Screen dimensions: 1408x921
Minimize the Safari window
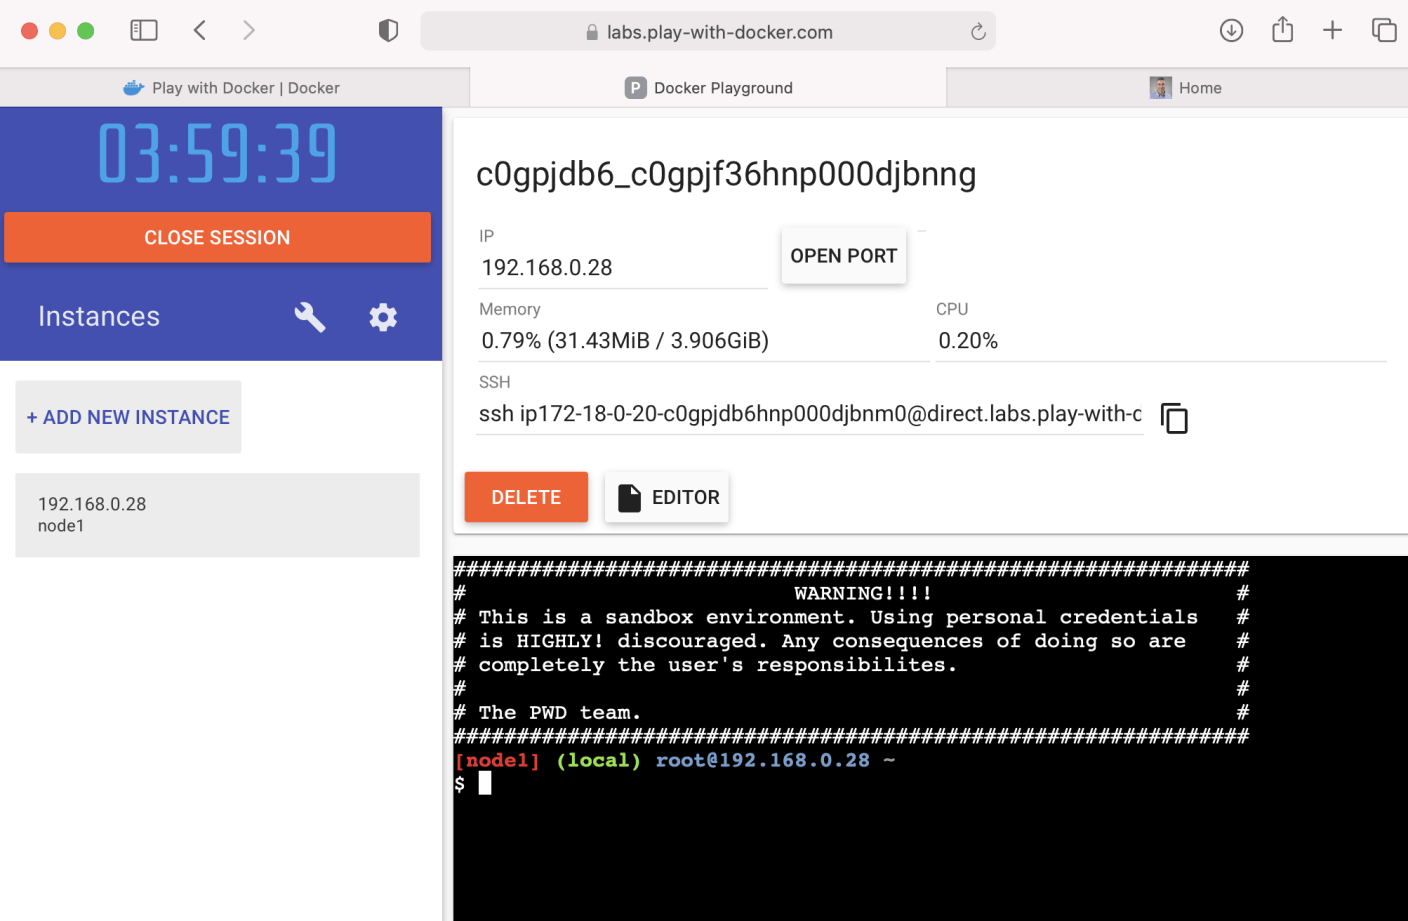click(x=58, y=31)
